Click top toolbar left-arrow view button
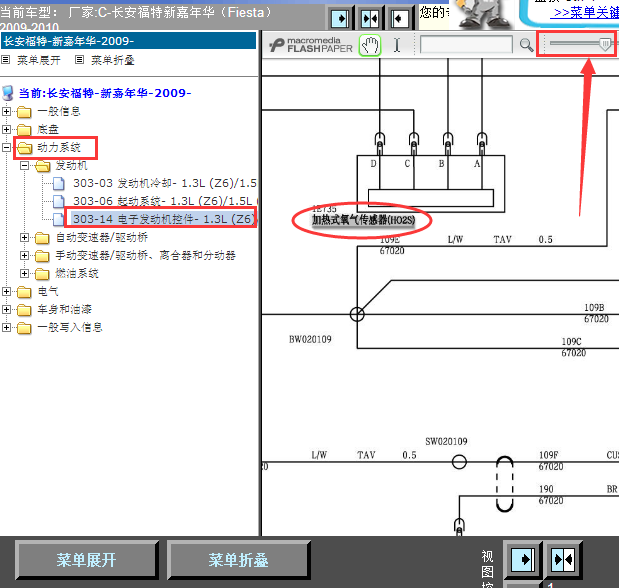 399,19
